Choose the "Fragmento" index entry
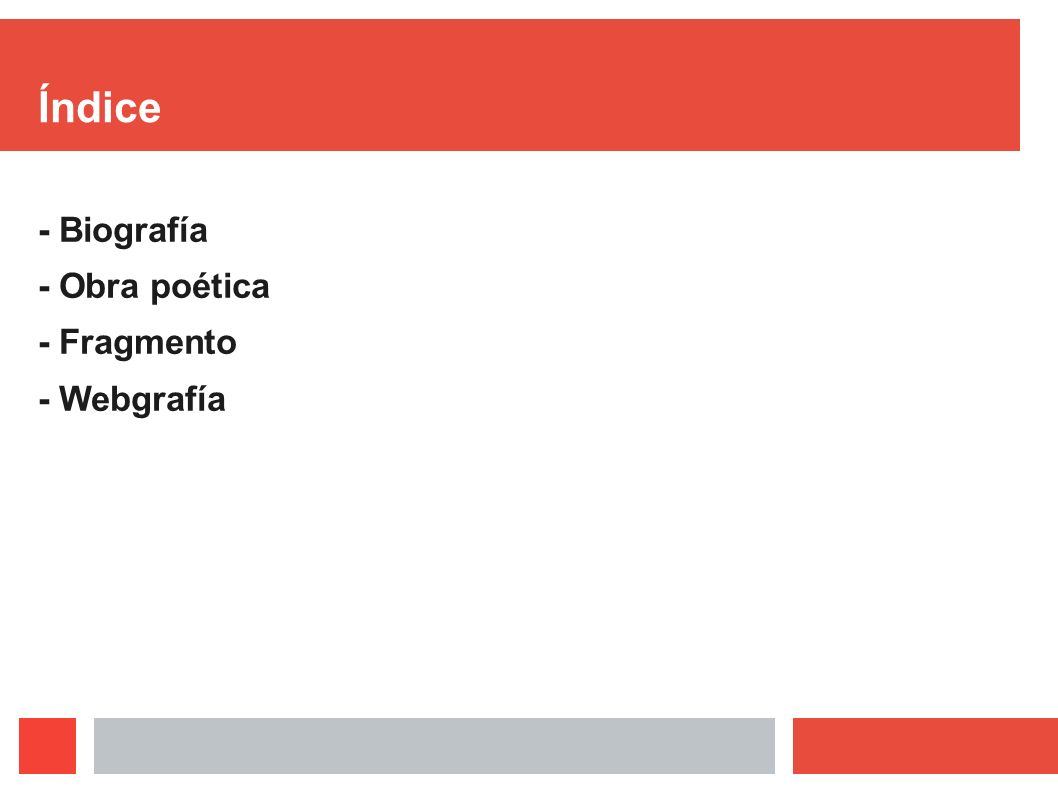 [148, 342]
